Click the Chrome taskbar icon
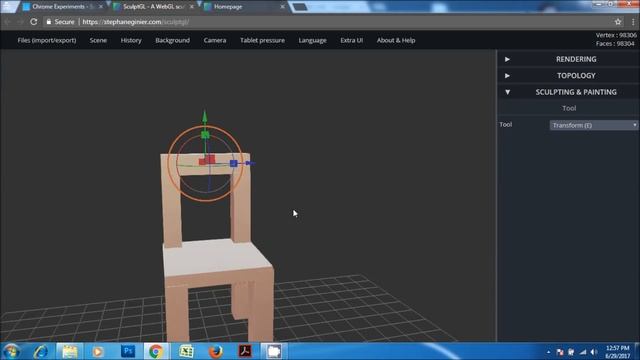The height and width of the screenshot is (360, 640). (156, 351)
